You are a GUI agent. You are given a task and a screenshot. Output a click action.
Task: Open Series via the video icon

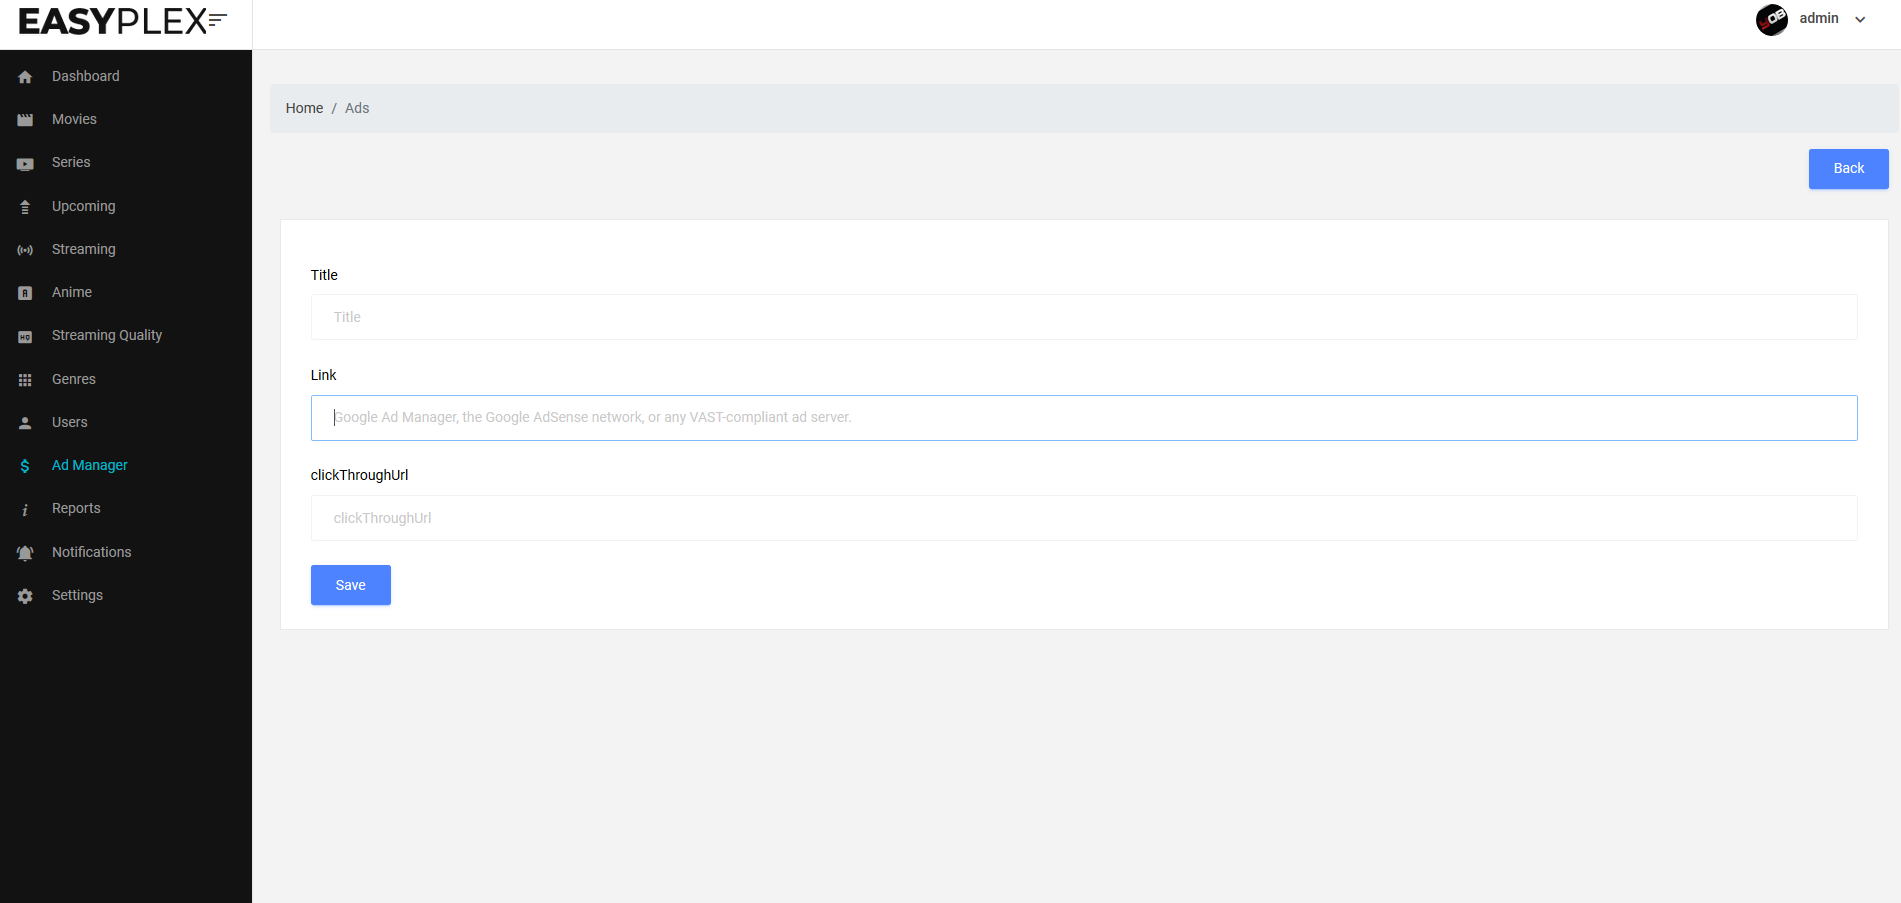(25, 162)
